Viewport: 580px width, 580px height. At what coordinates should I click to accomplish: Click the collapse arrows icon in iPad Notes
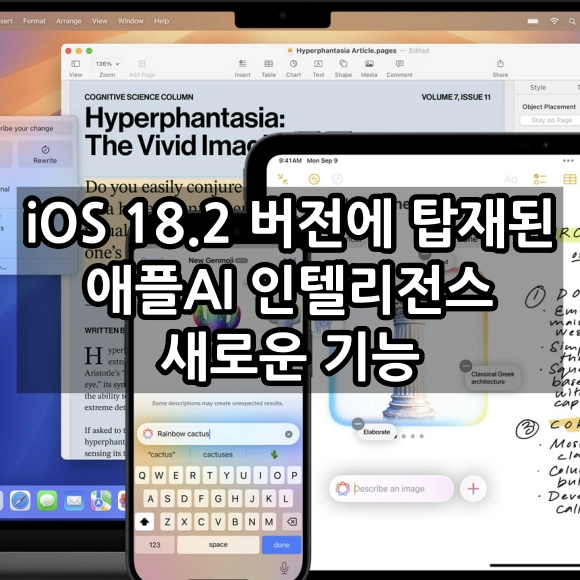tap(283, 179)
